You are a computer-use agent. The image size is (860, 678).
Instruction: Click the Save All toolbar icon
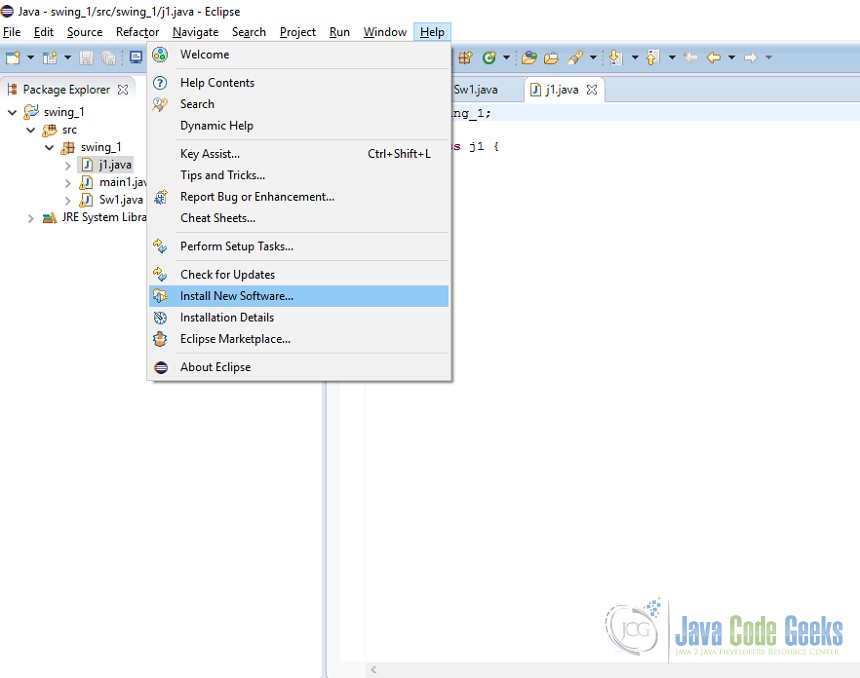point(107,57)
